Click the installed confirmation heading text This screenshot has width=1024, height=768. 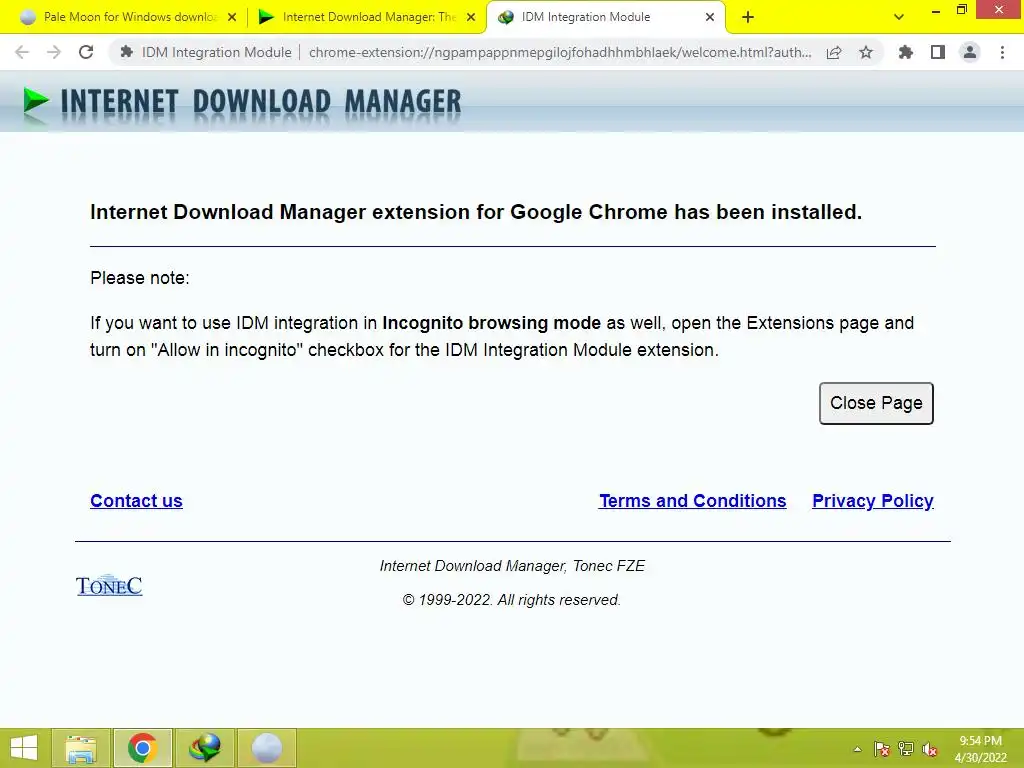click(x=476, y=212)
